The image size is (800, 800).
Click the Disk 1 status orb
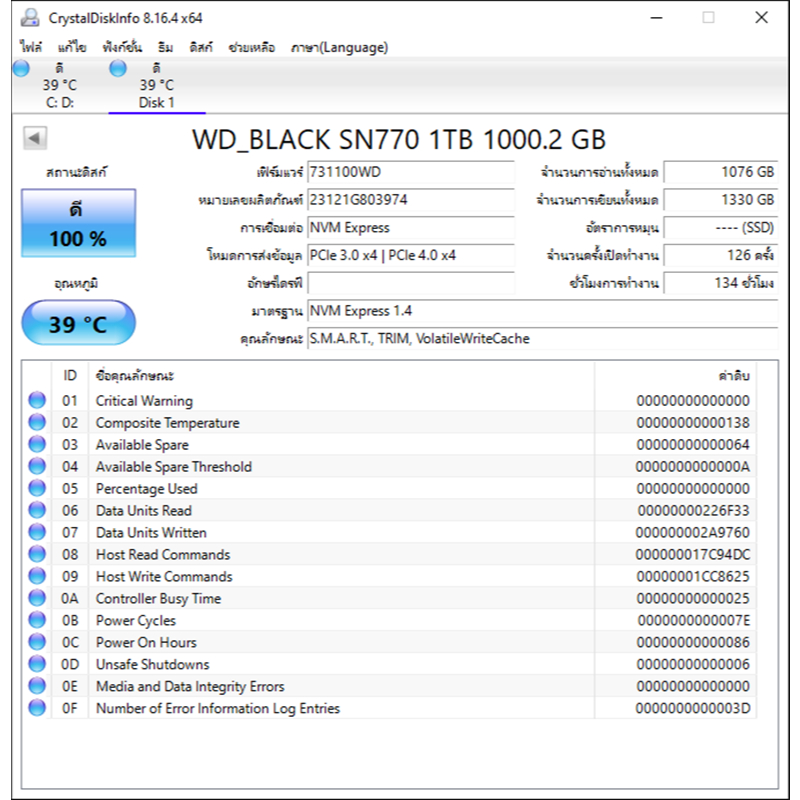(x=118, y=68)
